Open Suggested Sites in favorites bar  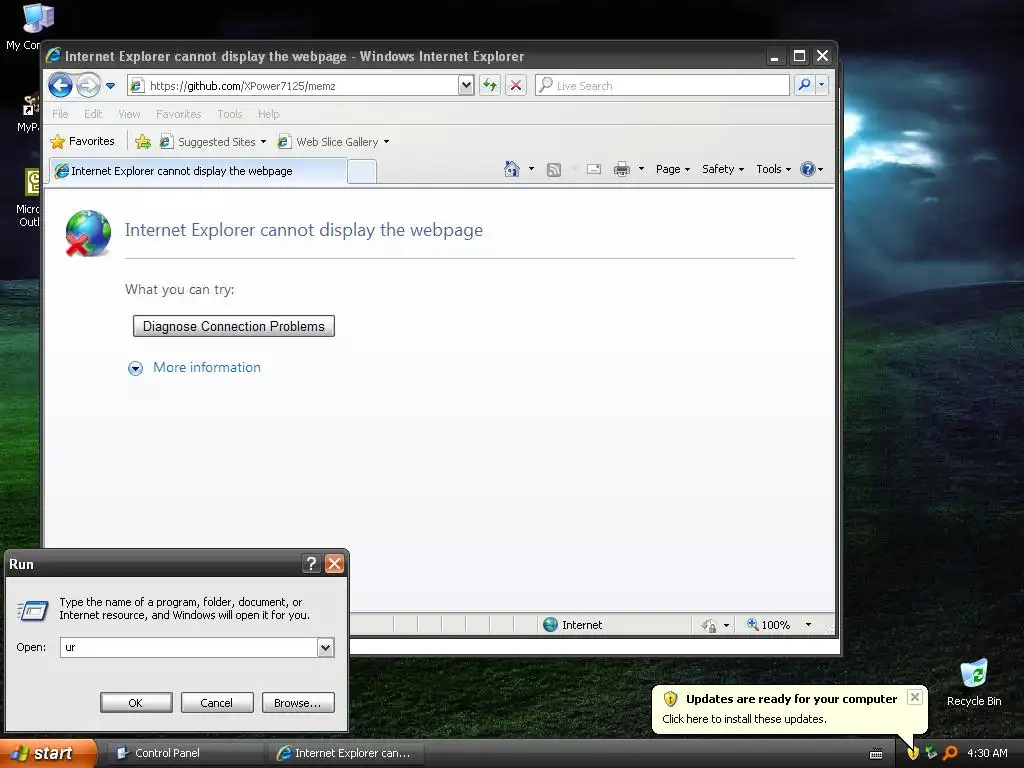(x=213, y=142)
